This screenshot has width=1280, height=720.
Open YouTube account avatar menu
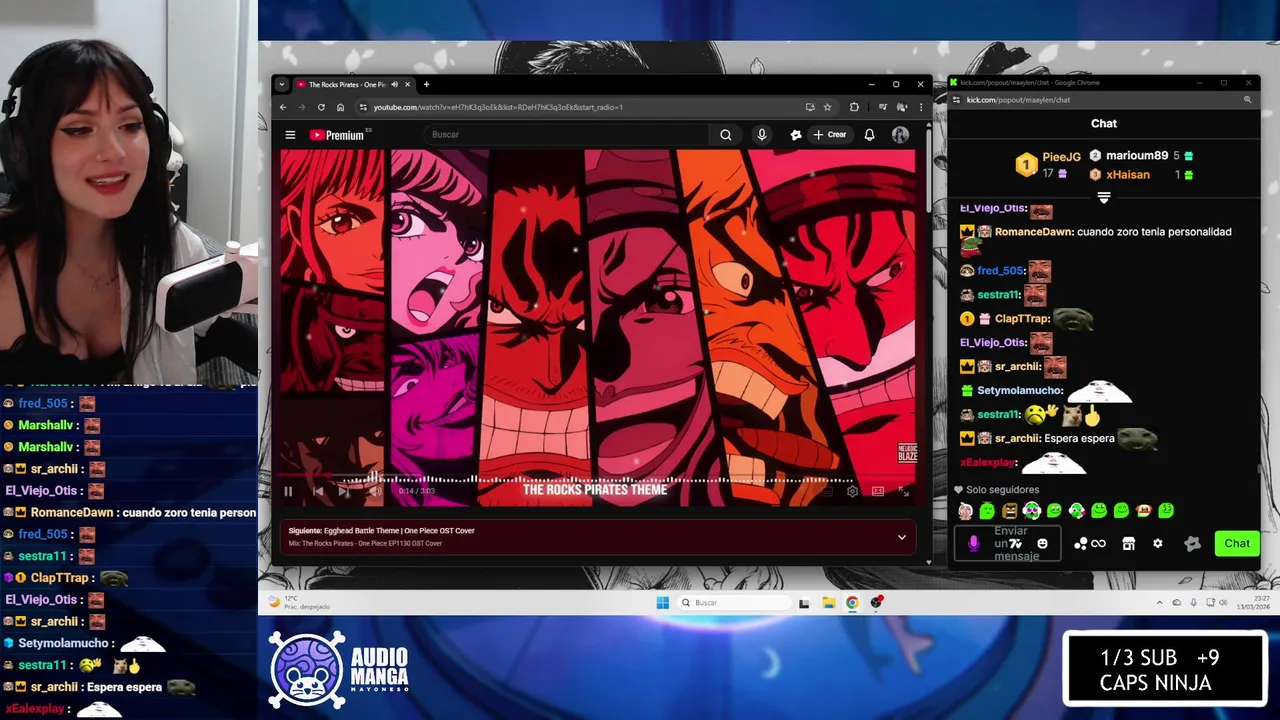(x=900, y=135)
